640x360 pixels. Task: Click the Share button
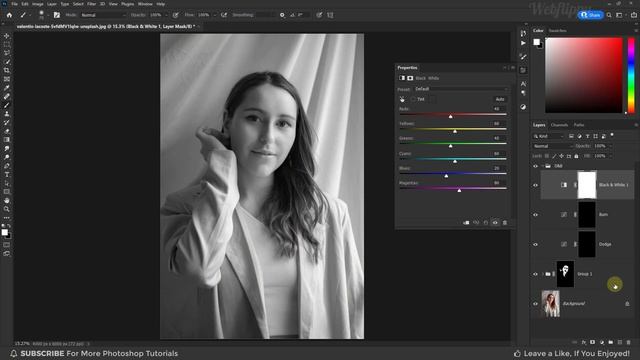point(591,15)
